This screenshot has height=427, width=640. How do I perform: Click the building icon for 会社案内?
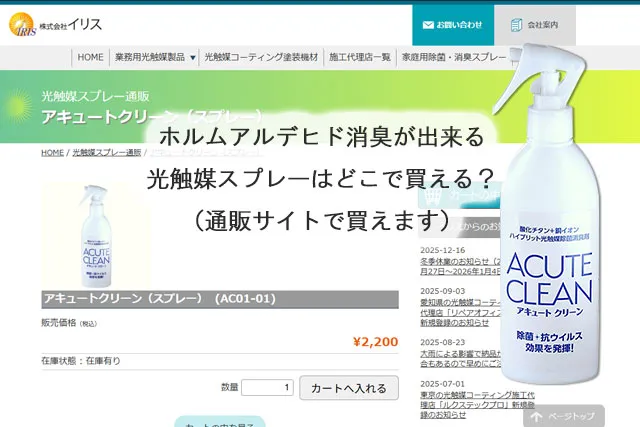[x=512, y=24]
